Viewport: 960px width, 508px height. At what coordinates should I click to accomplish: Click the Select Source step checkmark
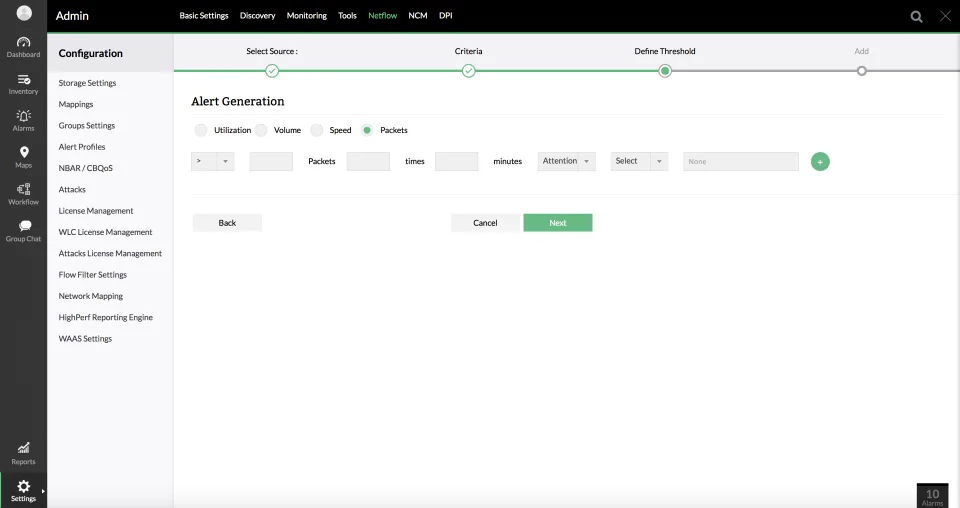[x=272, y=71]
